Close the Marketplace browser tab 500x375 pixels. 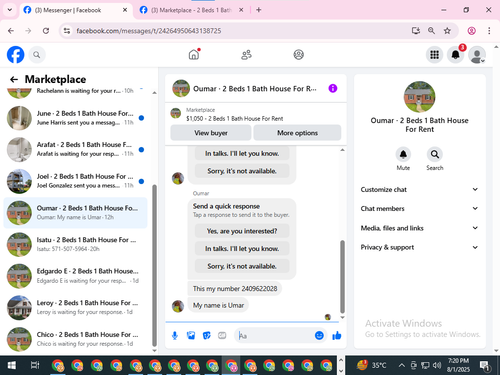241,10
